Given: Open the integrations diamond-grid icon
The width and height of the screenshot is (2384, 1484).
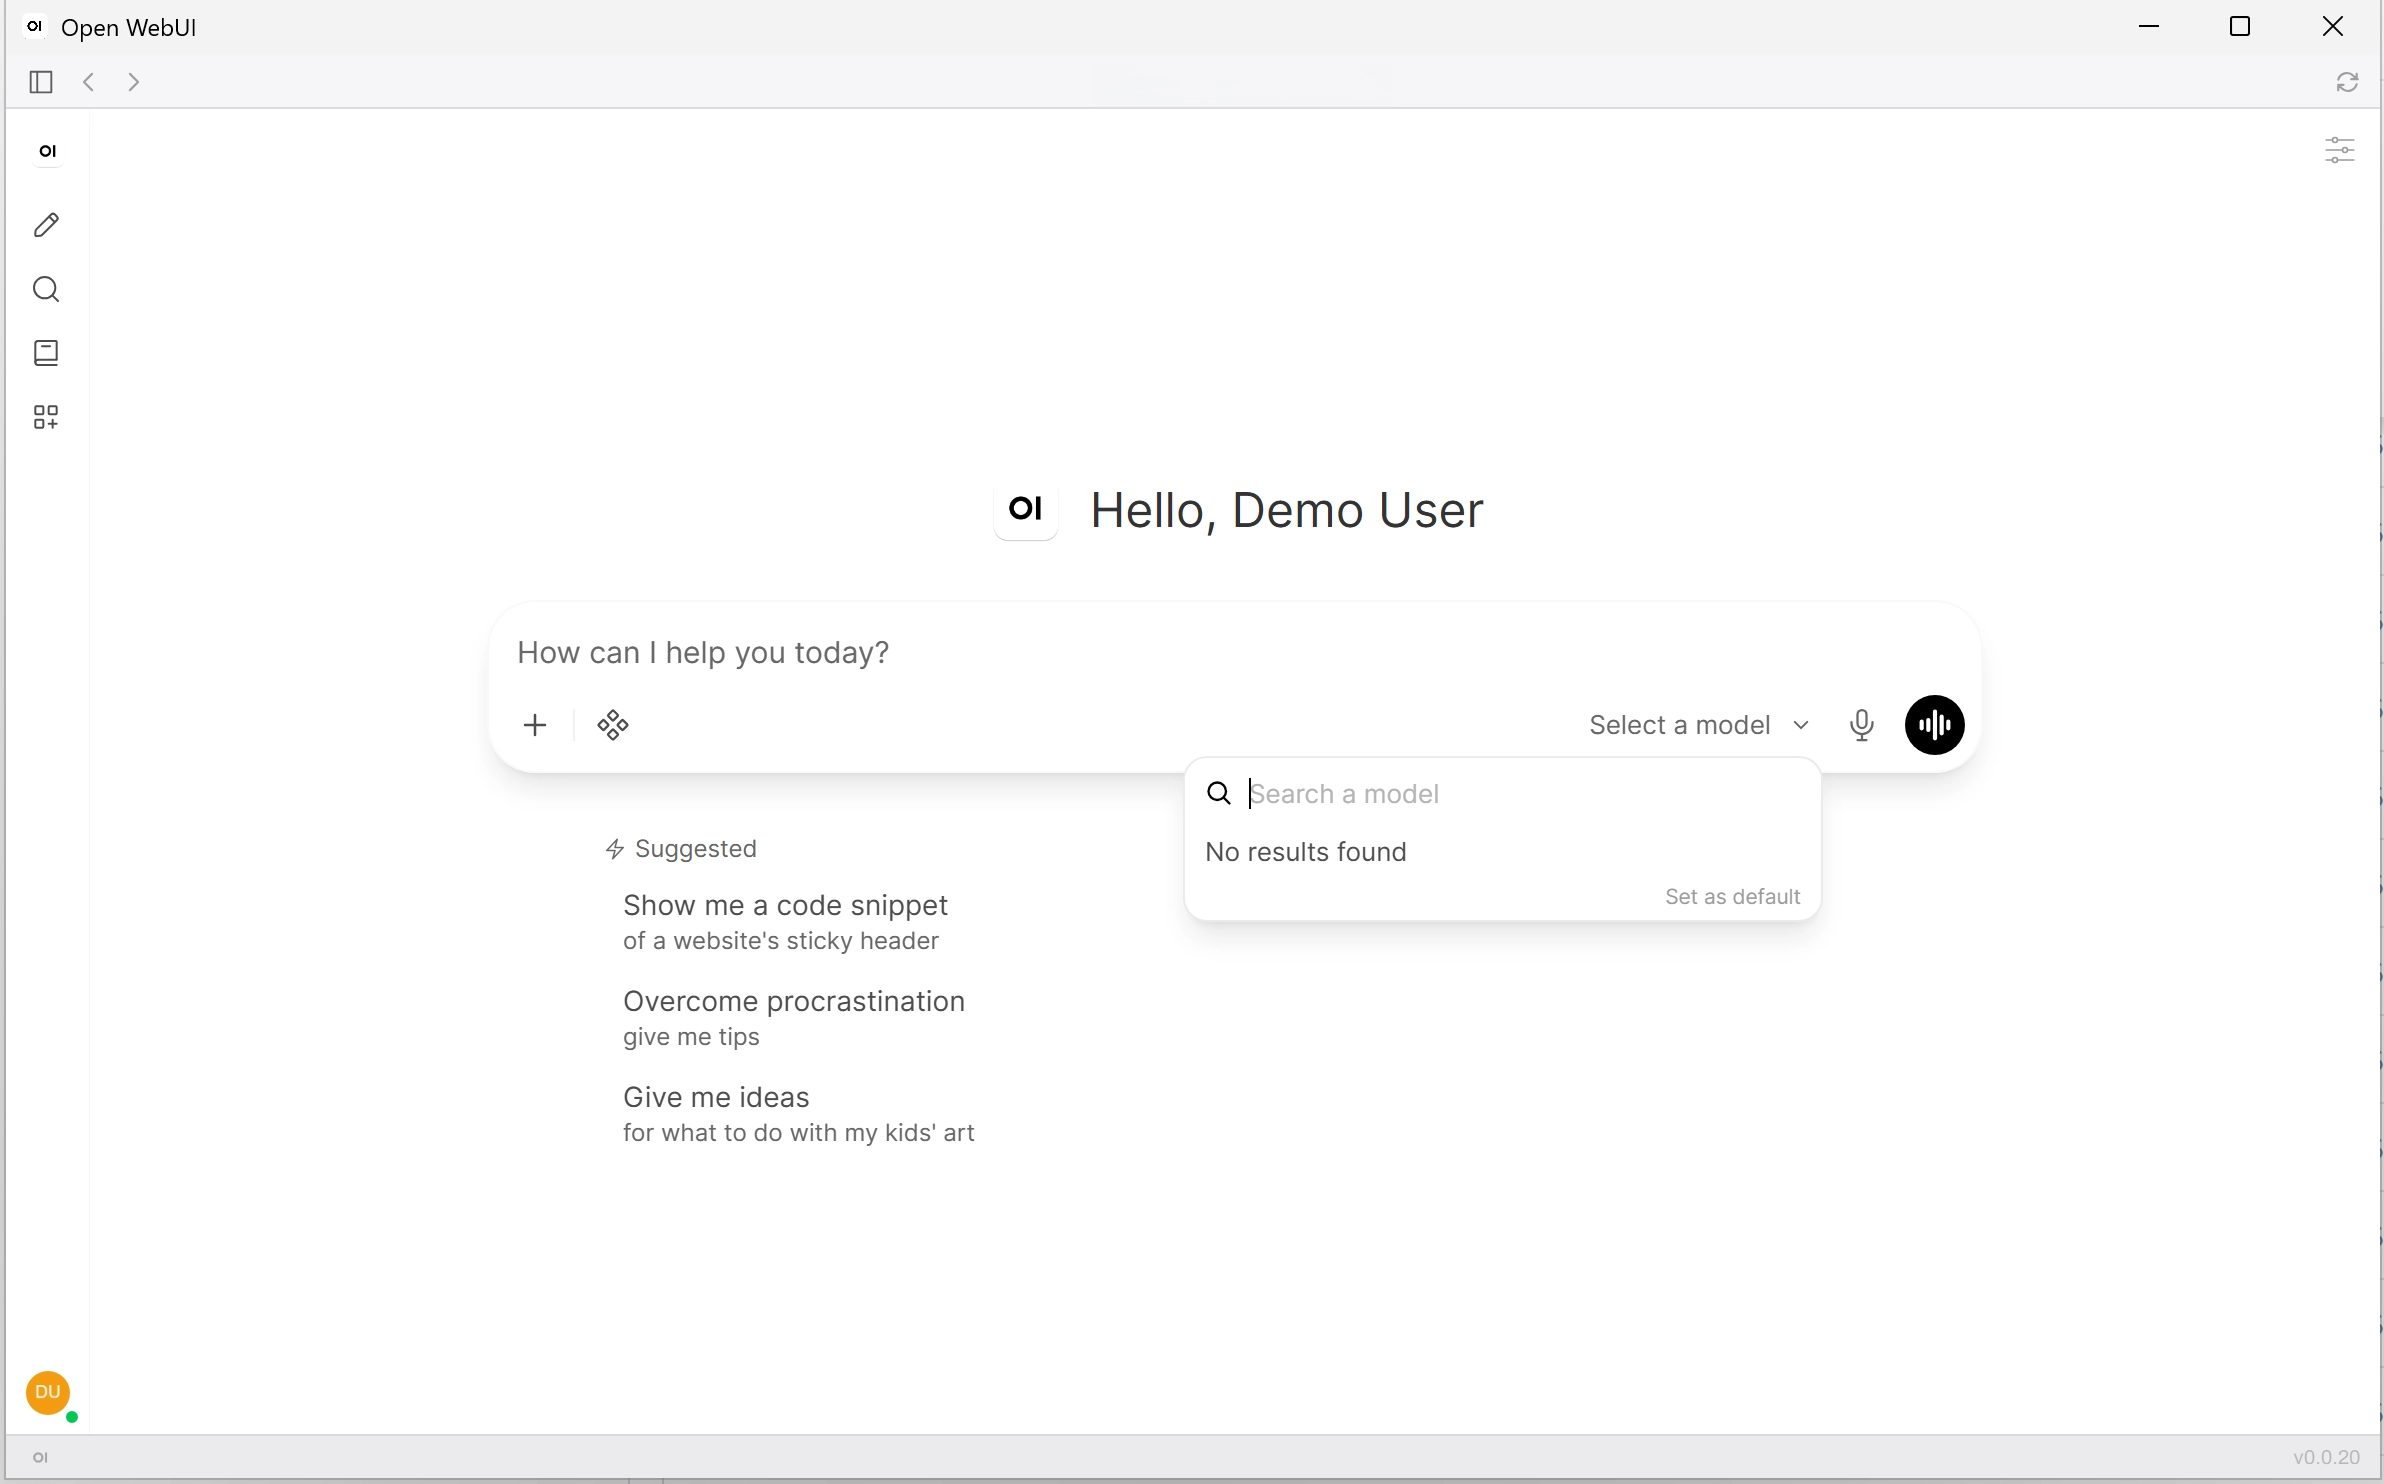Looking at the screenshot, I should click(x=613, y=725).
